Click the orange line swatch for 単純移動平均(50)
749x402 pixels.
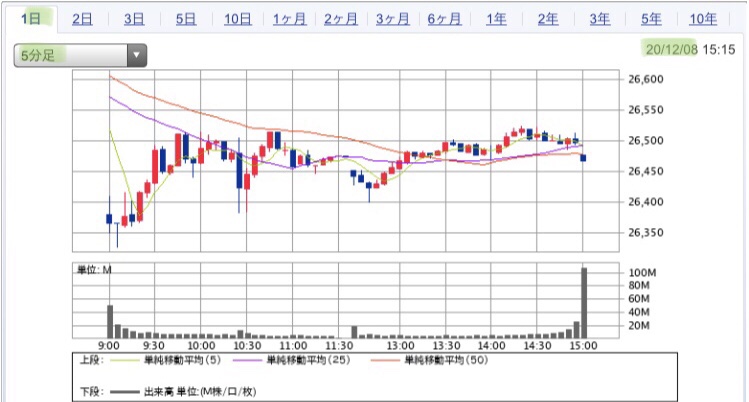pyautogui.click(x=385, y=360)
